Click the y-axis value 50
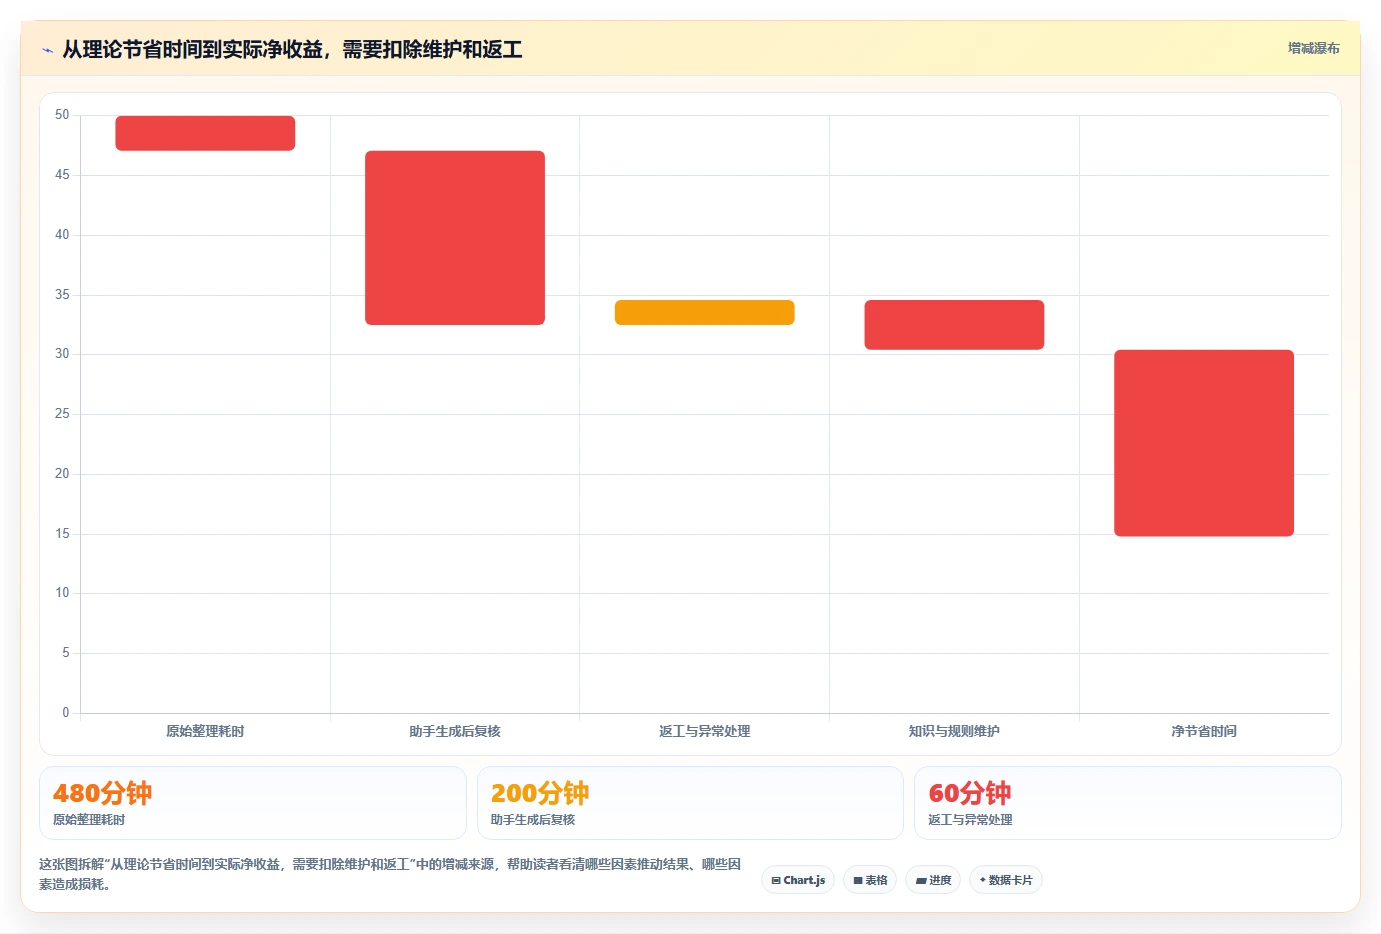 click(x=62, y=115)
